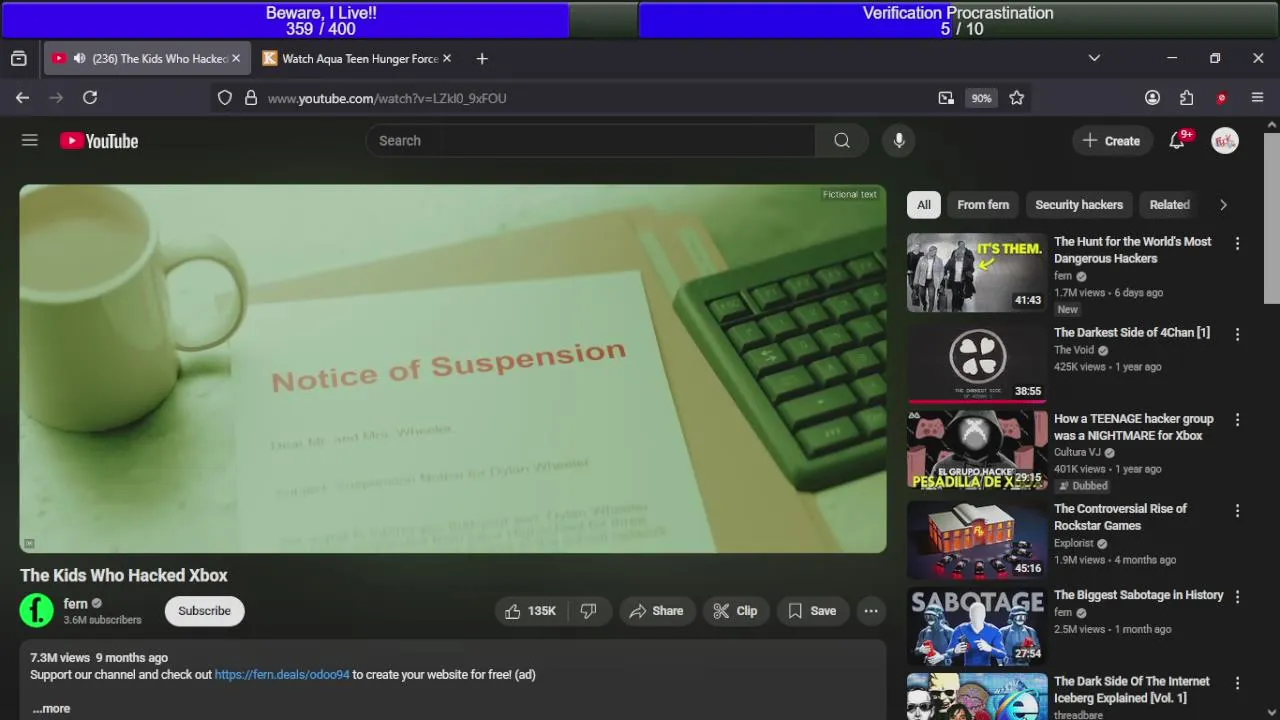List all tabs dropdown arrow
The height and width of the screenshot is (720, 1280).
tap(1094, 59)
